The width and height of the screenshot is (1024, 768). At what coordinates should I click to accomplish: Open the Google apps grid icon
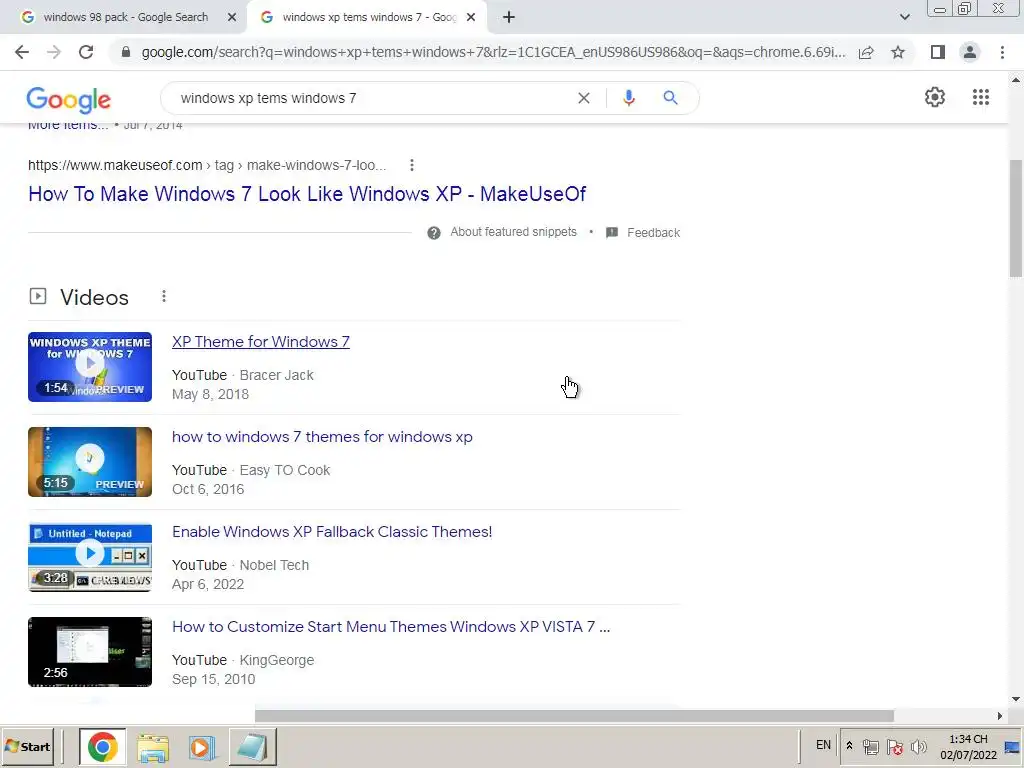point(981,97)
